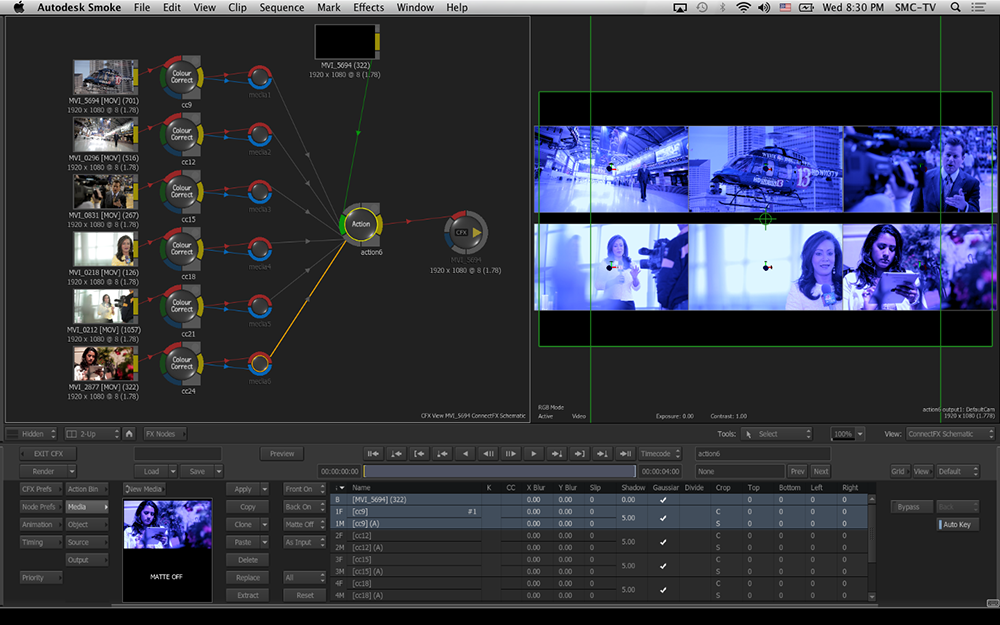Open the Tools Select dropdown
1000x625 pixels.
pyautogui.click(x=778, y=434)
